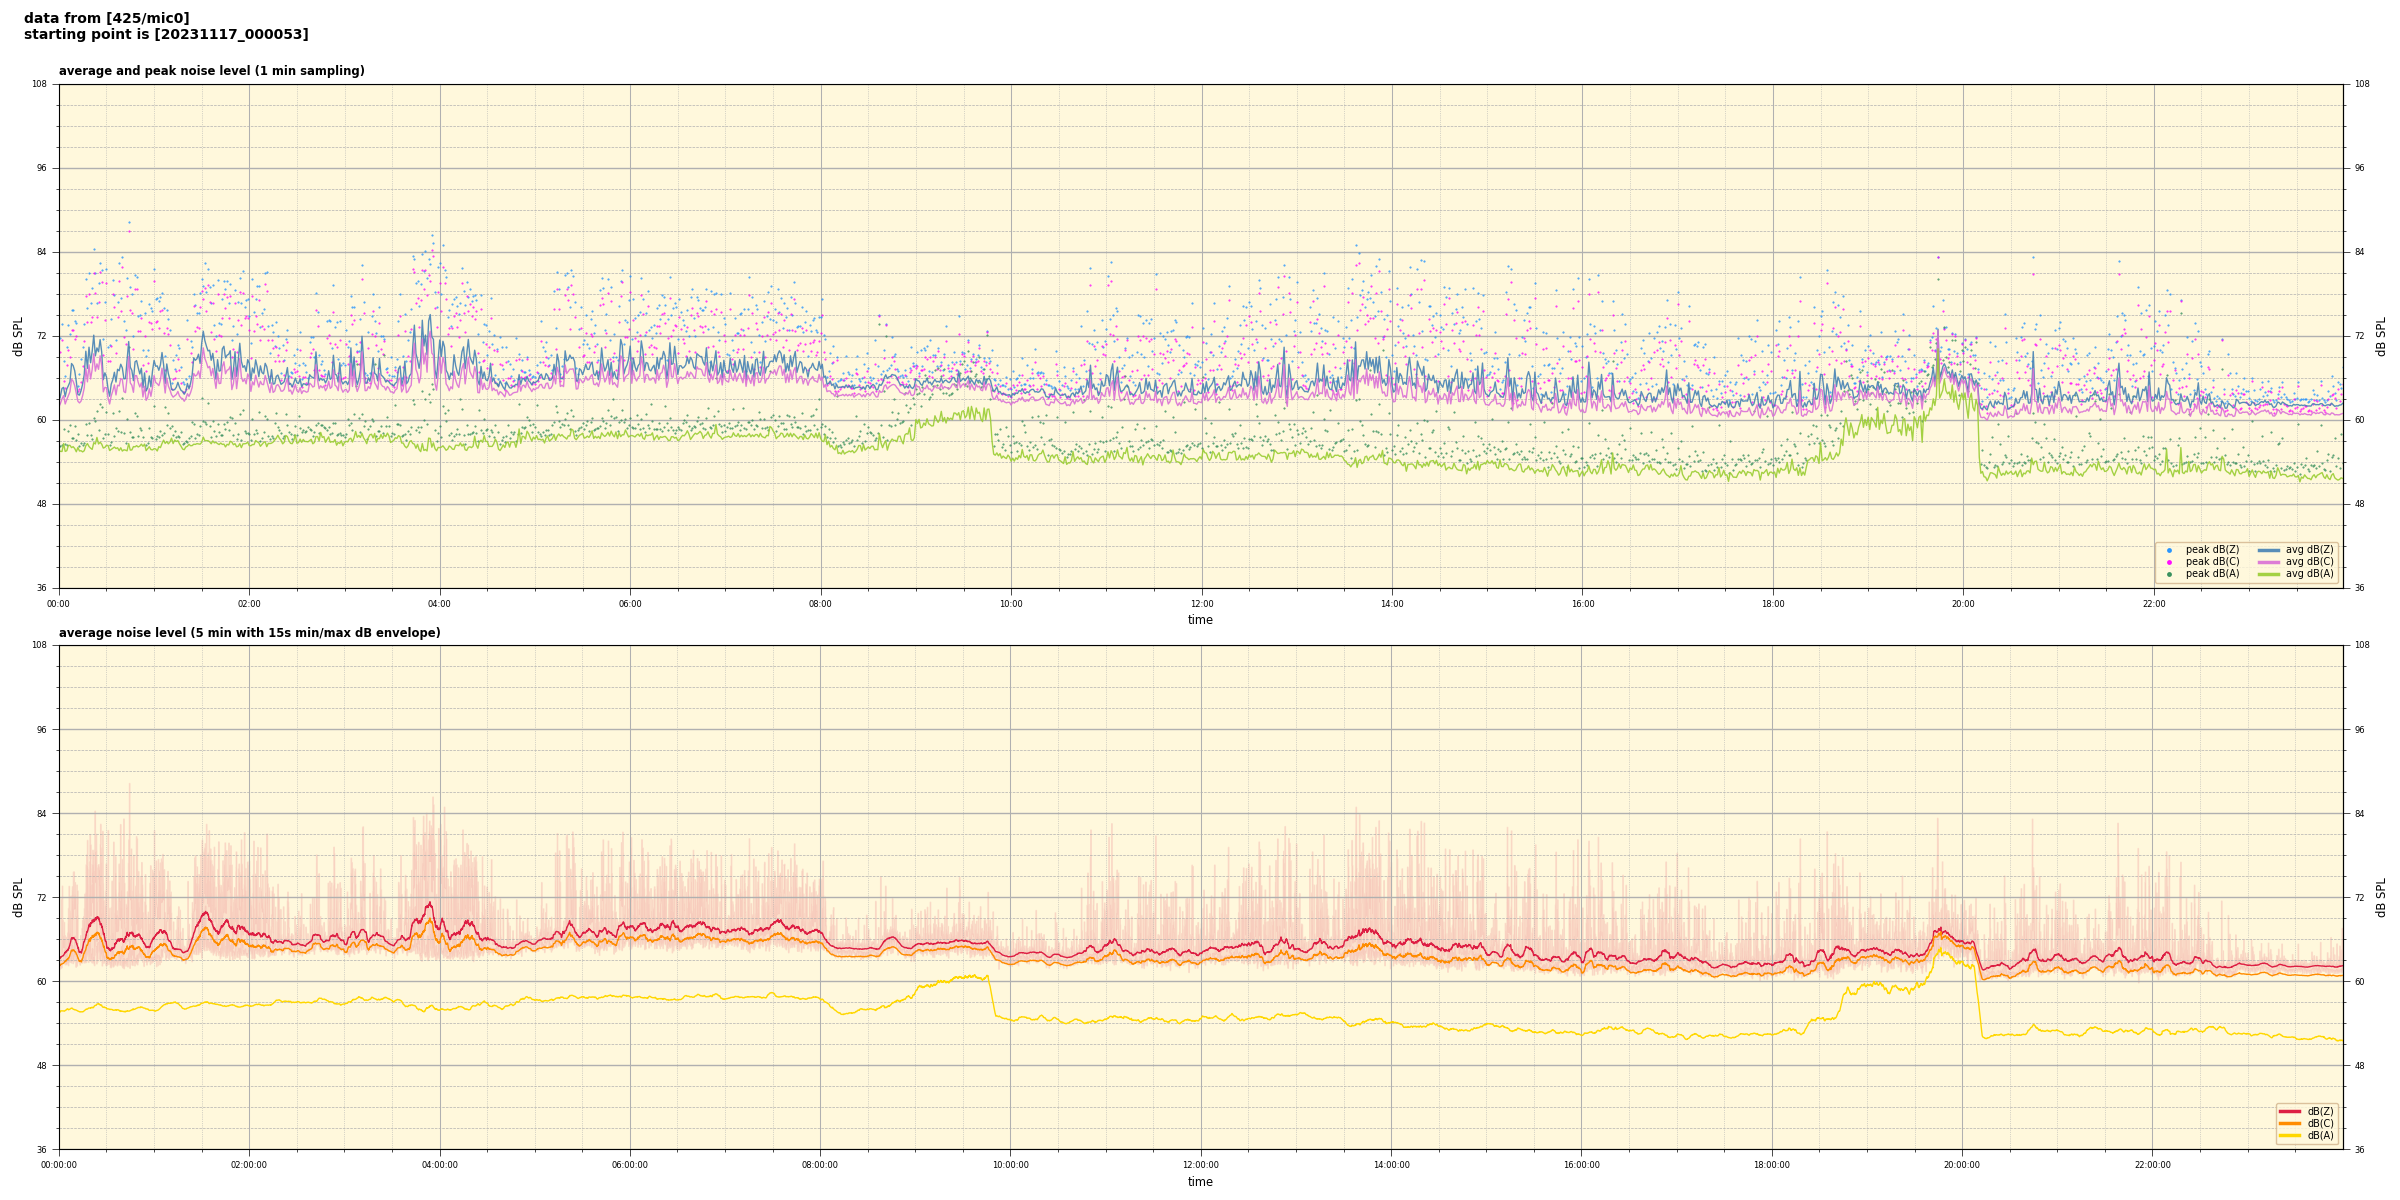The width and height of the screenshot is (2400, 1200).
Task: Click the peak dB(Z) legend marker
Action: pos(2169,550)
